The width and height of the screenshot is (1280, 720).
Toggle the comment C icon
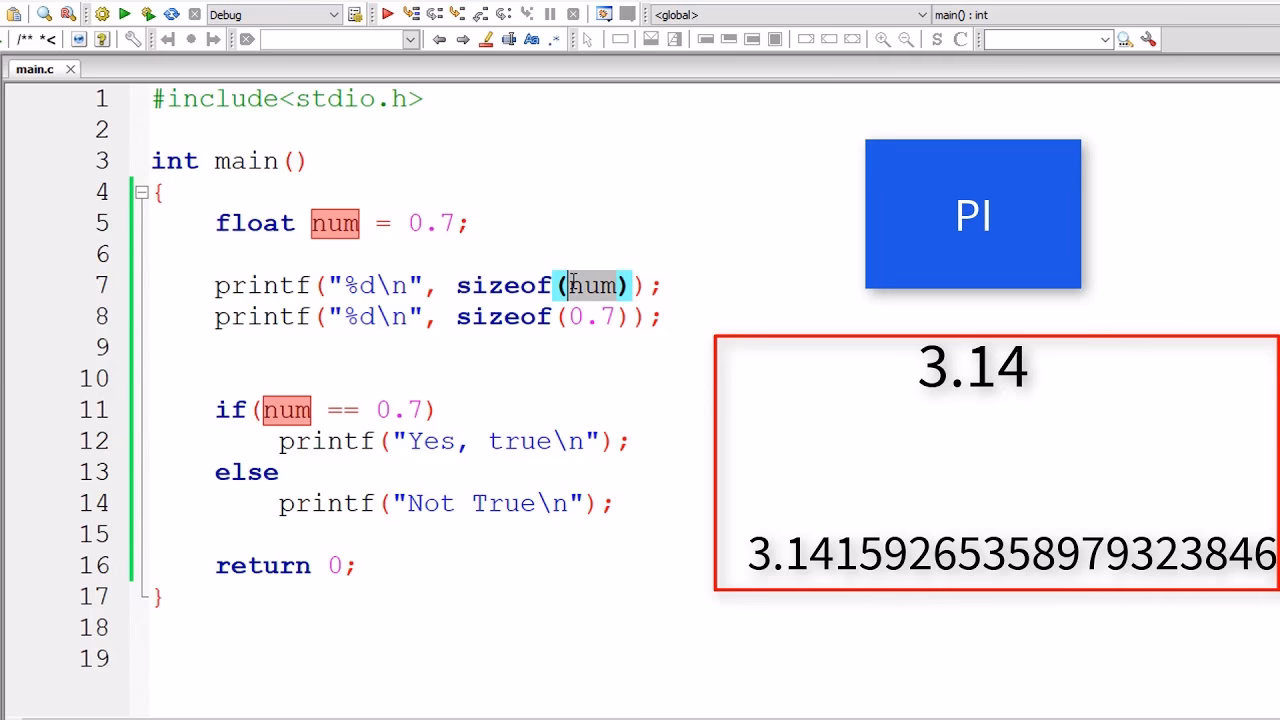click(960, 39)
